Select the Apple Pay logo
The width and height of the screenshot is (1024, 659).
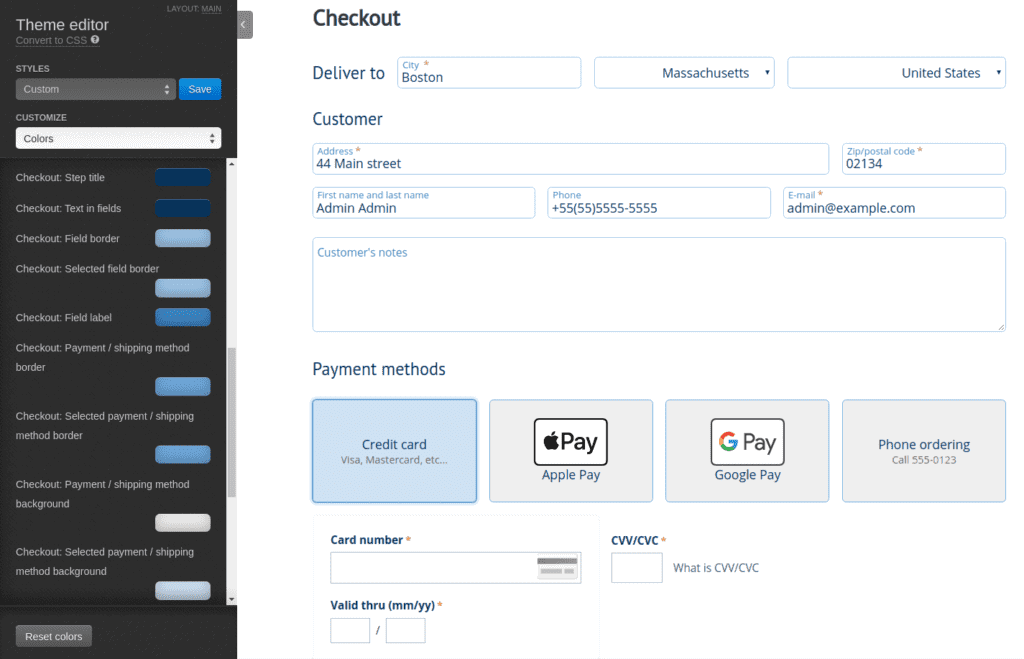tap(571, 442)
